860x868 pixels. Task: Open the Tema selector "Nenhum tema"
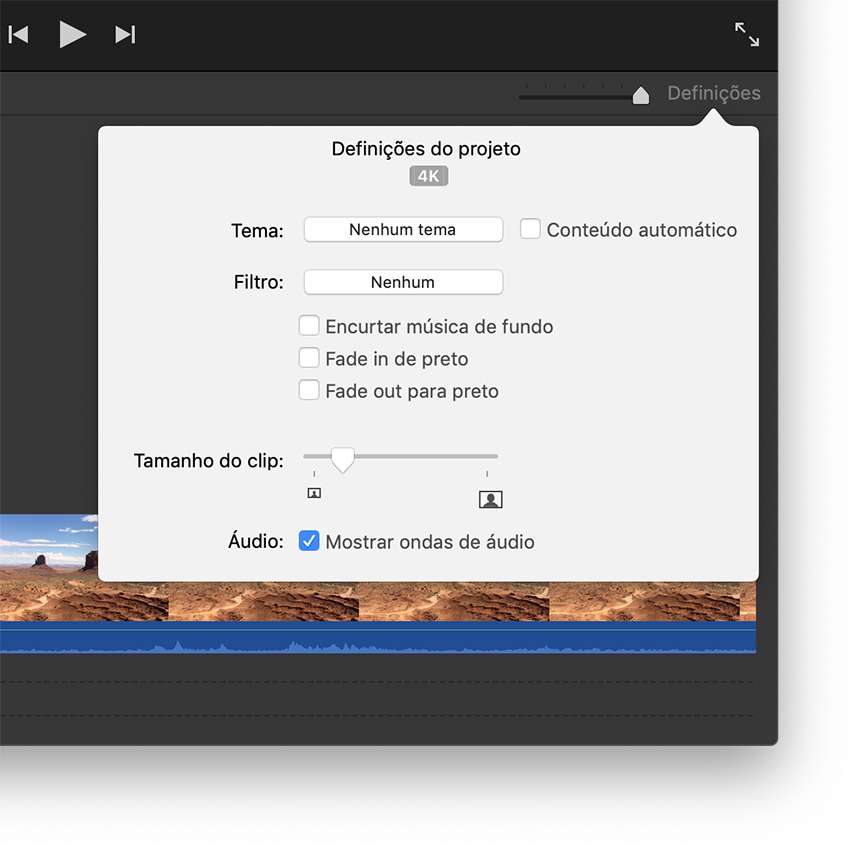pos(403,229)
